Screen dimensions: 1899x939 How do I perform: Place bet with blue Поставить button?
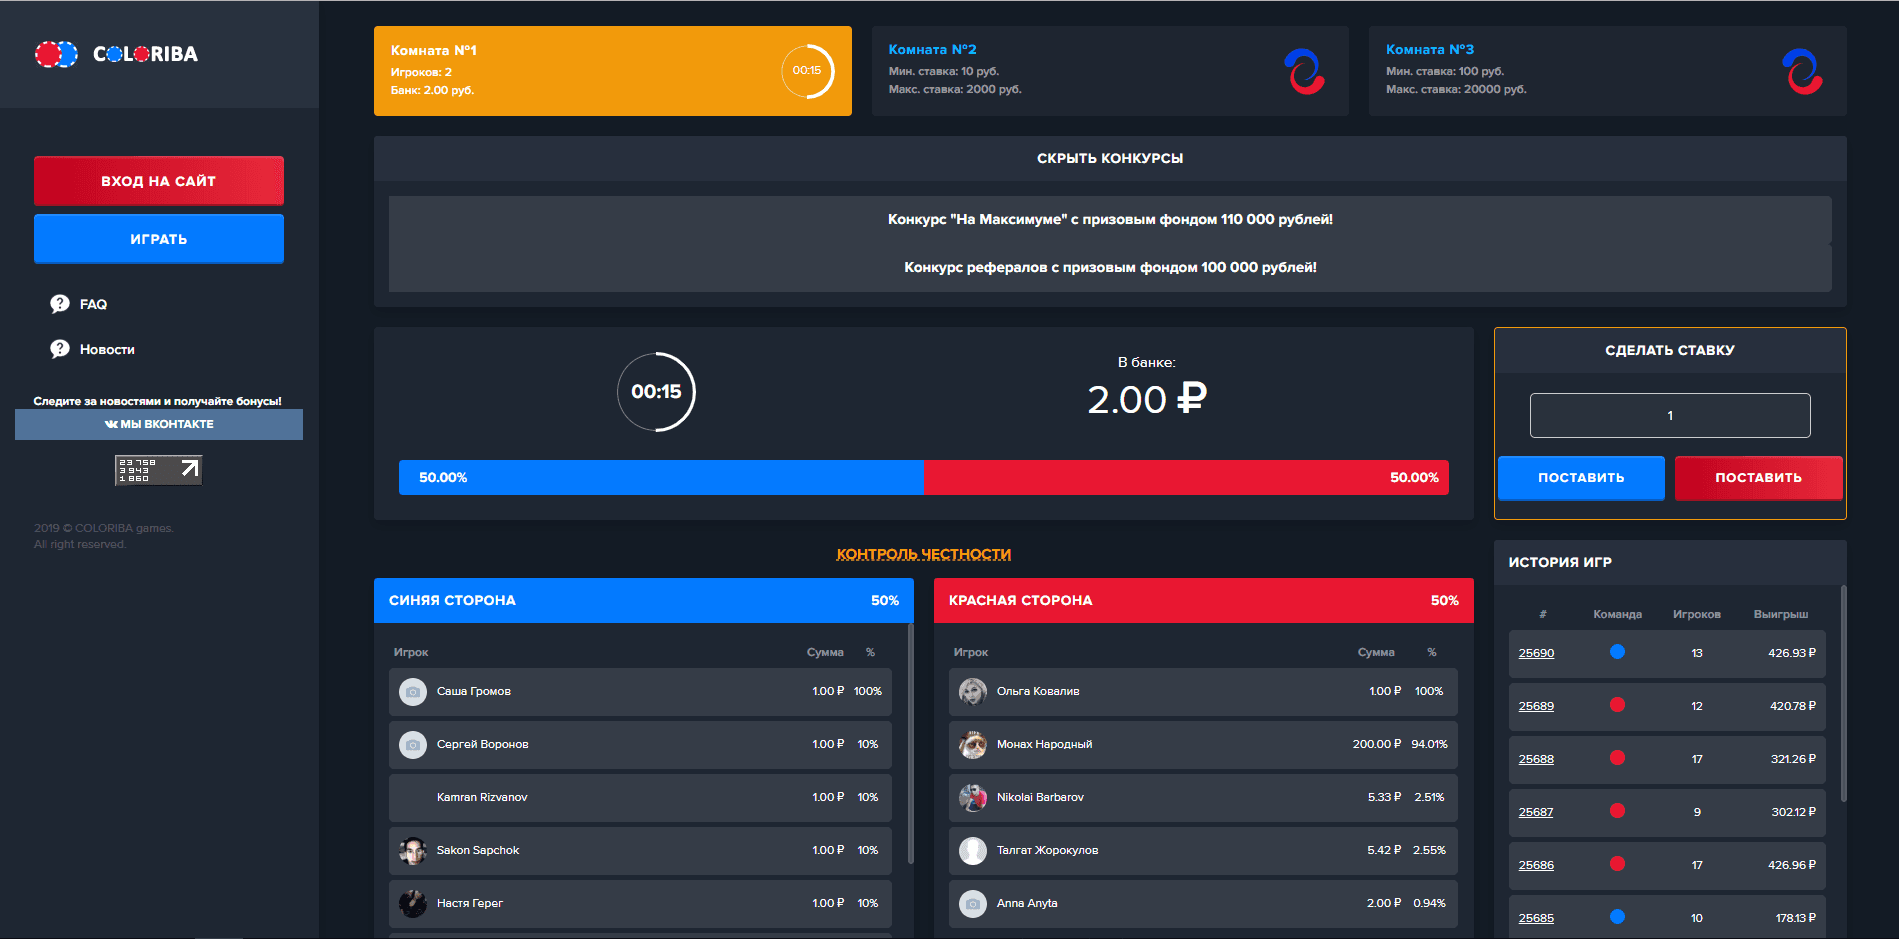tap(1580, 478)
